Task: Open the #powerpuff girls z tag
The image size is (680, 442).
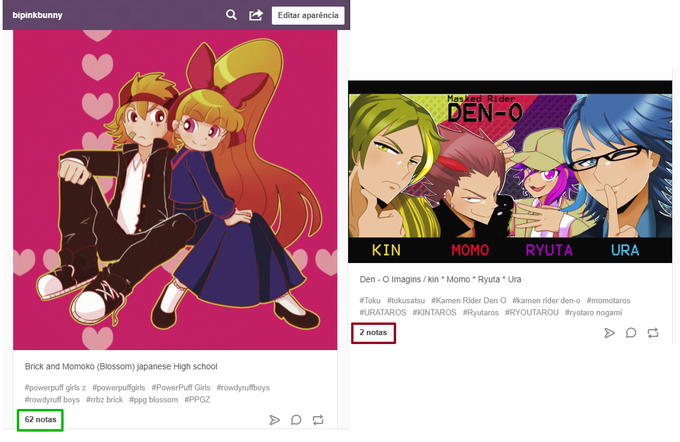Action: [55, 387]
